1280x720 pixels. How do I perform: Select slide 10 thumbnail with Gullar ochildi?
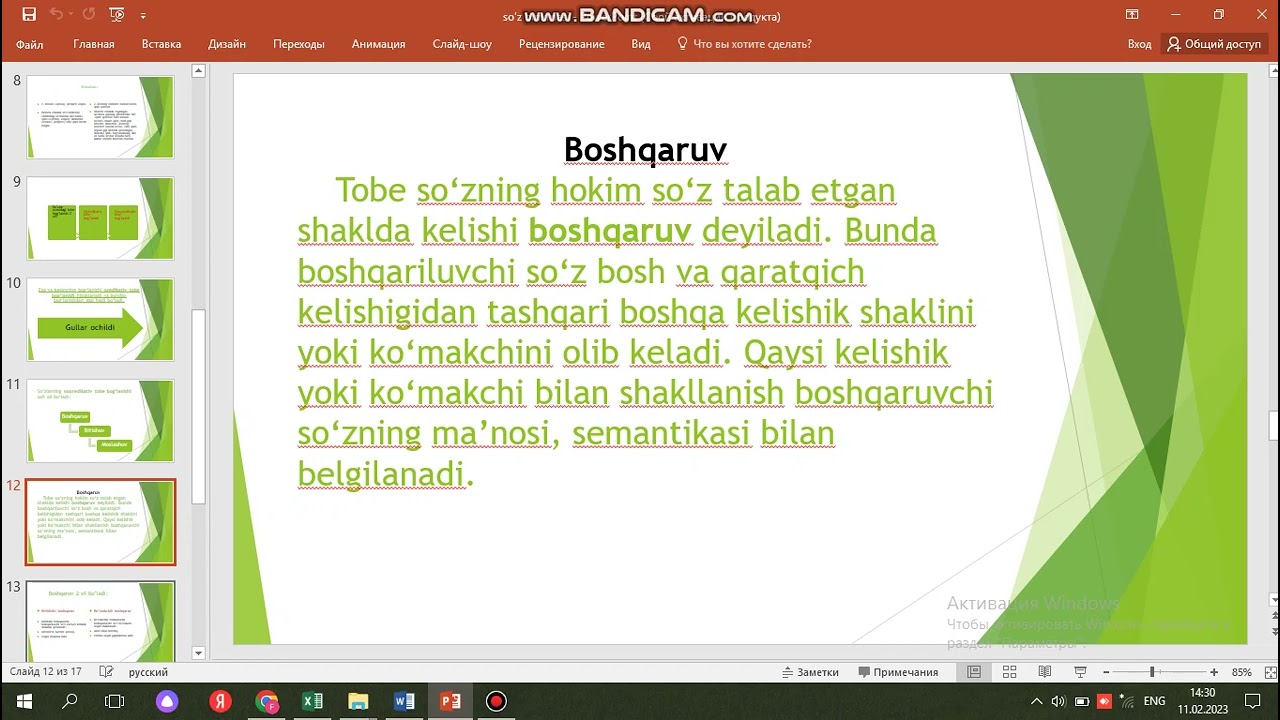pos(100,319)
